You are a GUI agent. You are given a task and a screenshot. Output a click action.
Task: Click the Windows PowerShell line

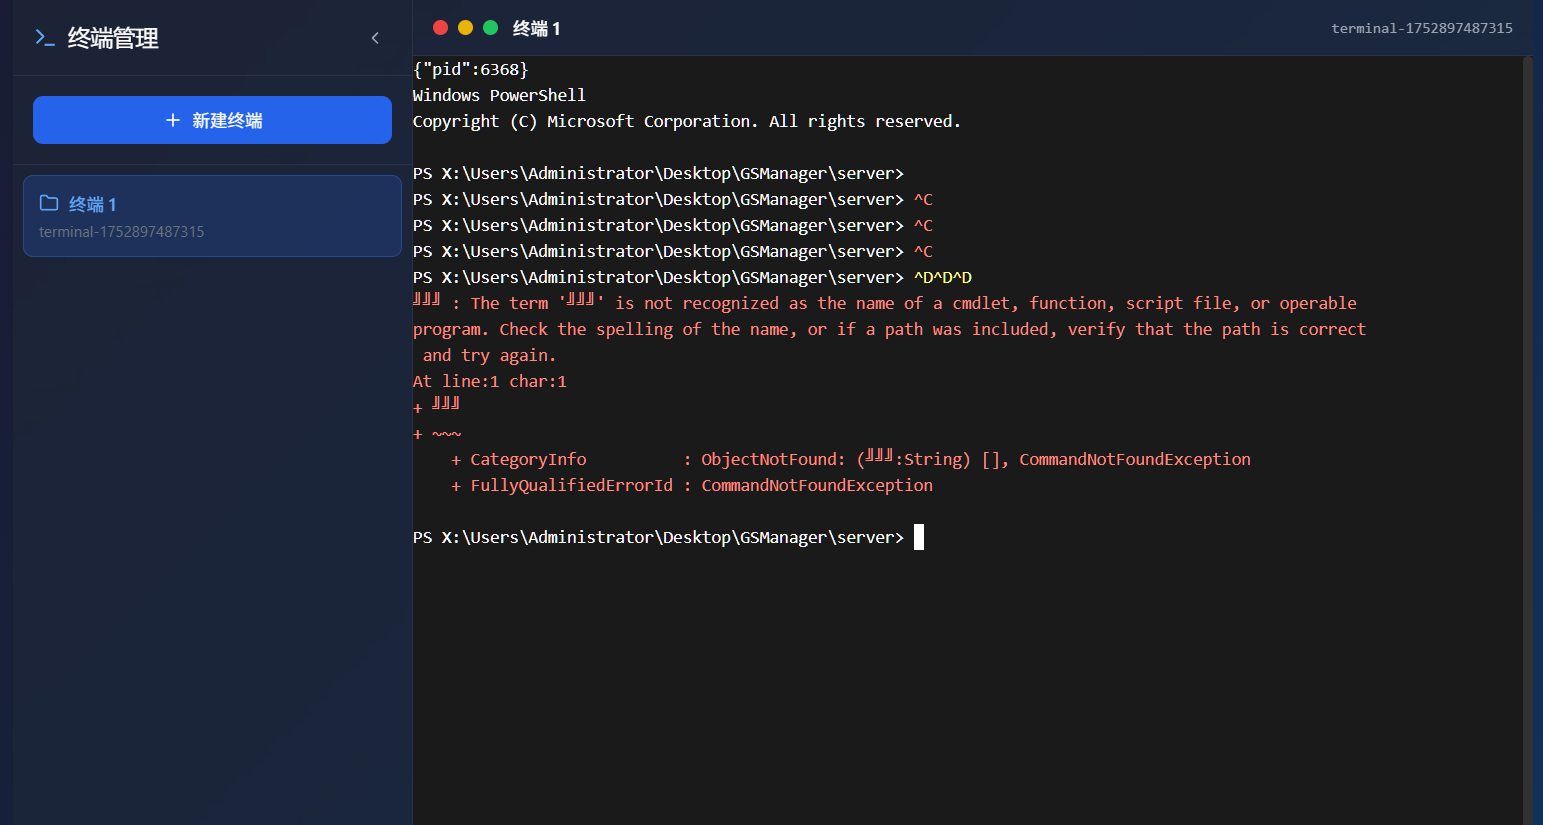pos(499,95)
